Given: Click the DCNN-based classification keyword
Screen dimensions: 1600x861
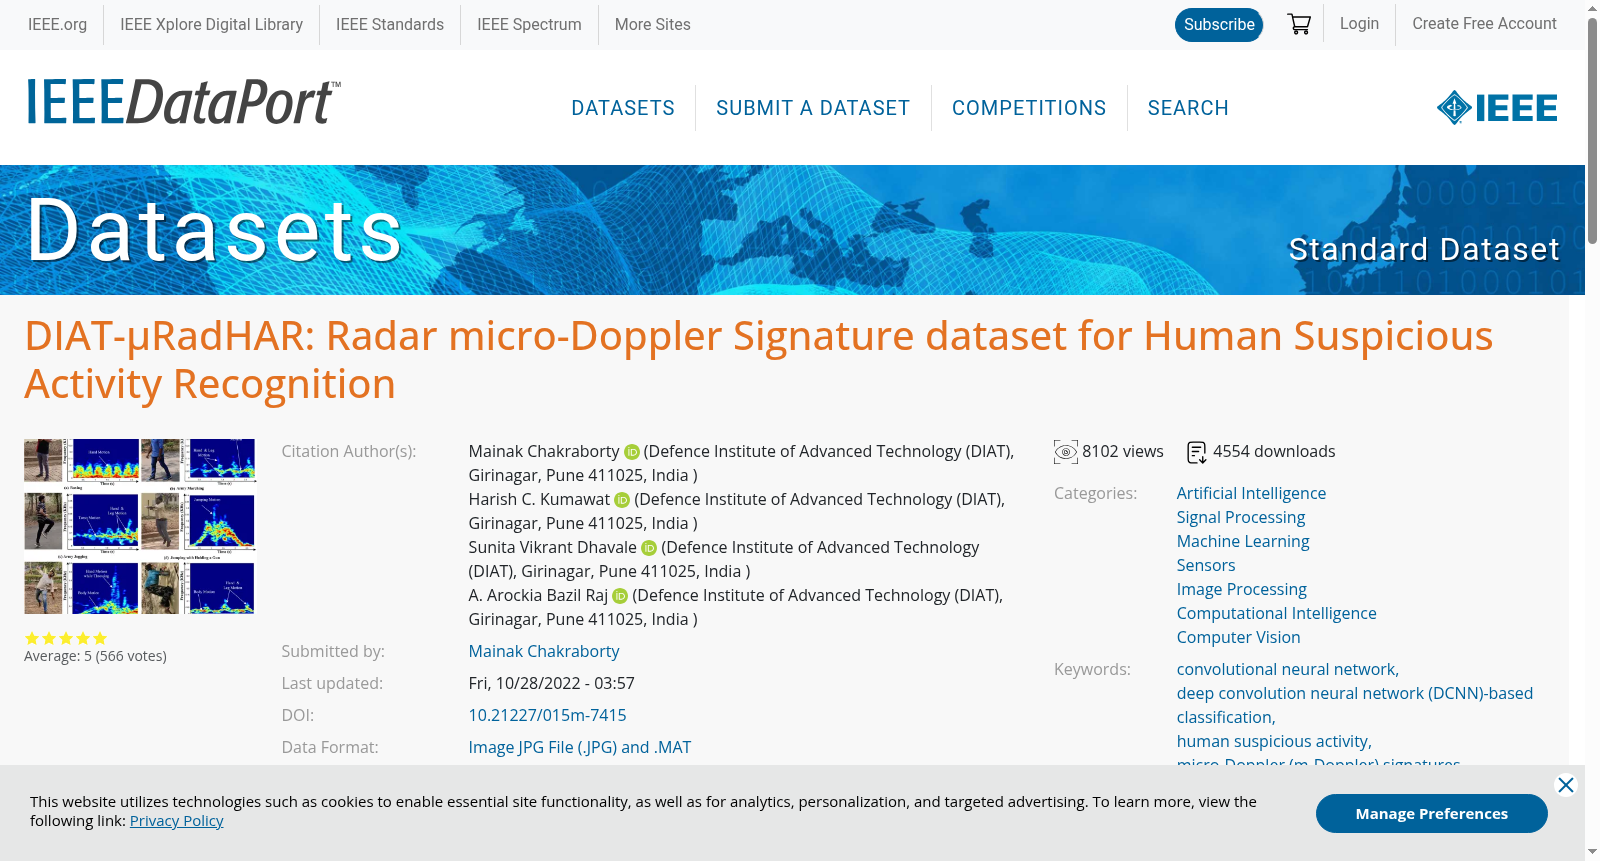Looking at the screenshot, I should point(1355,706).
